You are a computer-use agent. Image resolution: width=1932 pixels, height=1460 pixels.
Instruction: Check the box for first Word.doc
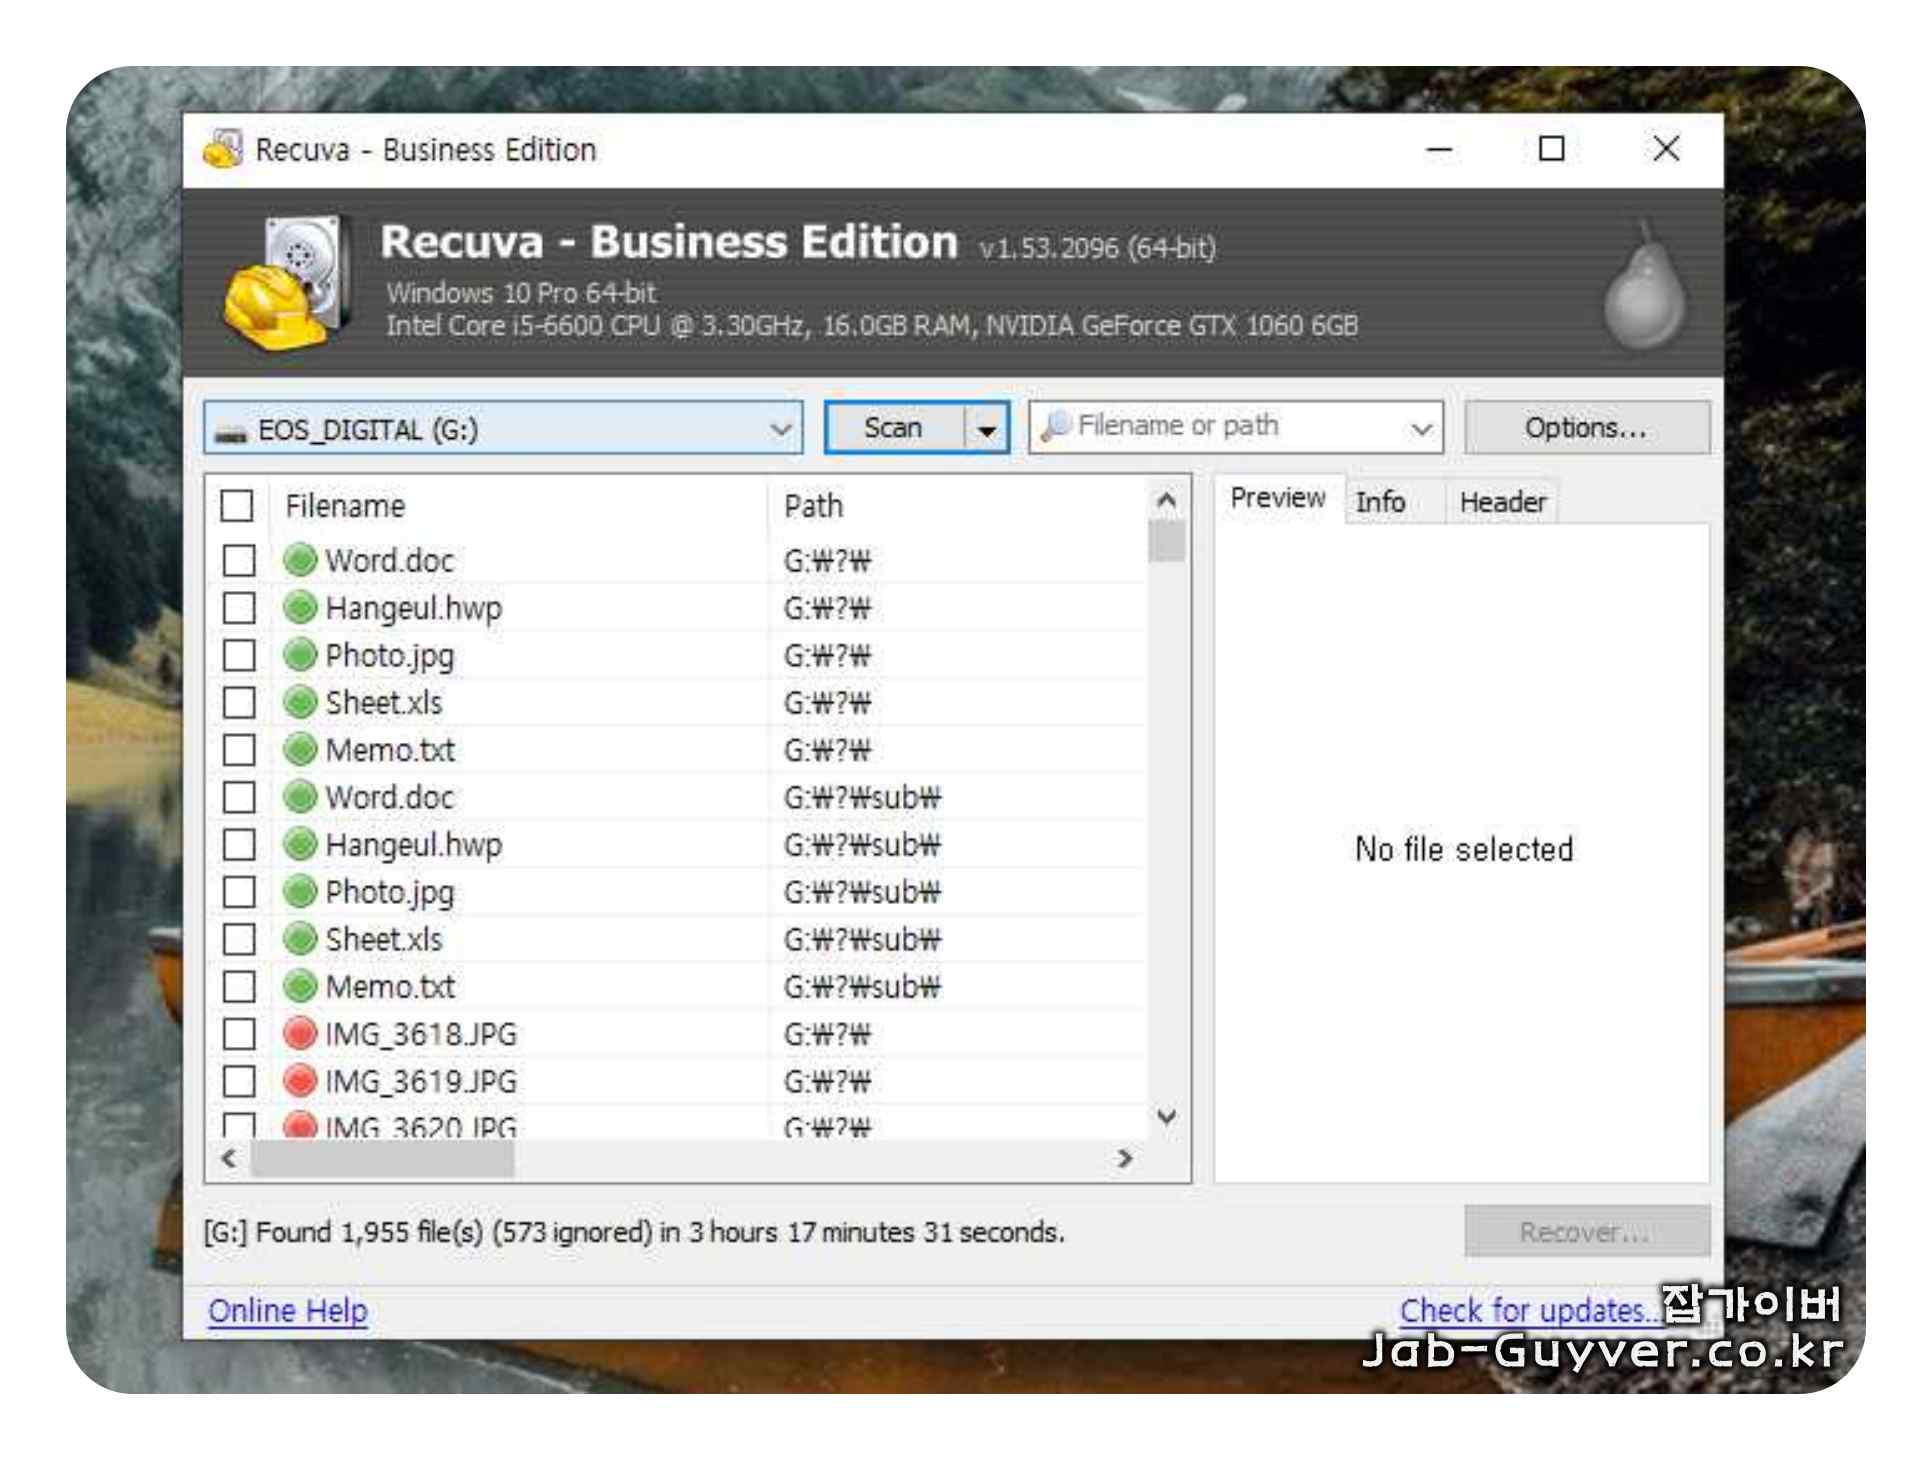click(239, 560)
